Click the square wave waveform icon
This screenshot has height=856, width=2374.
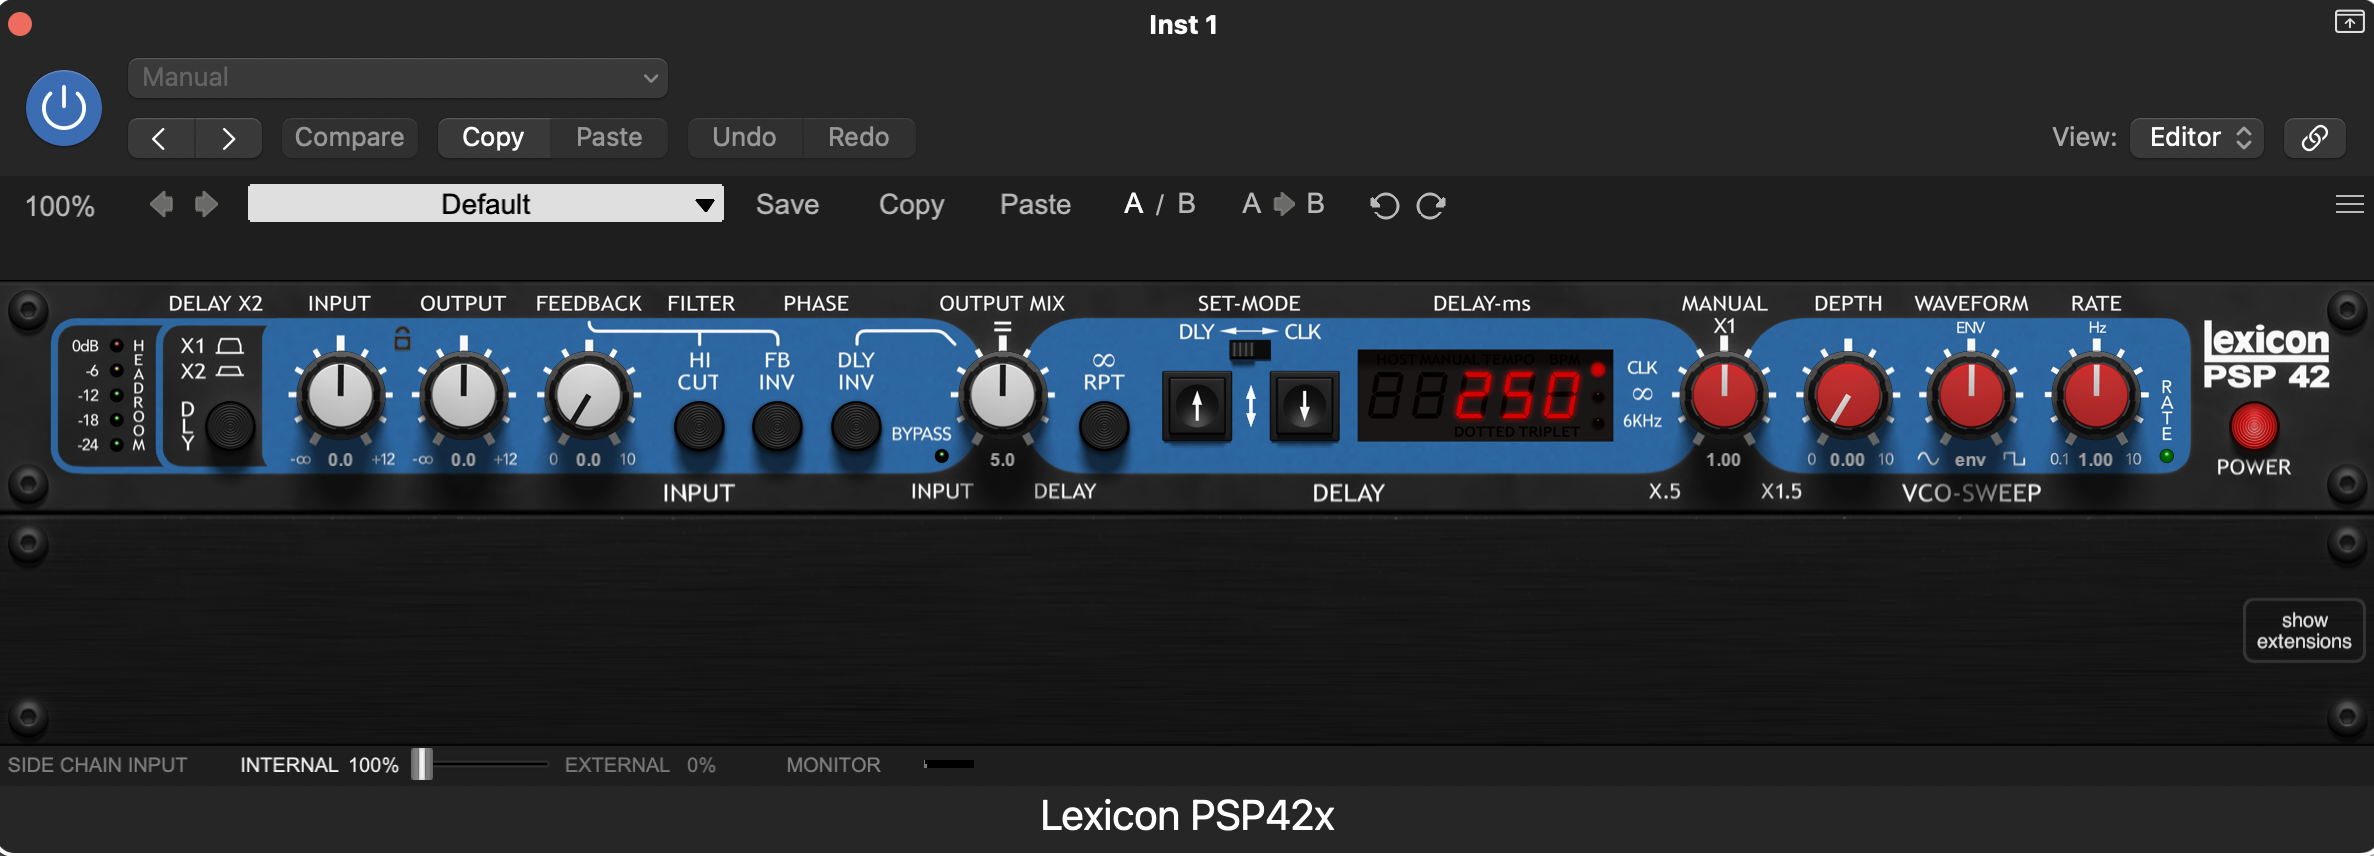click(x=2014, y=459)
